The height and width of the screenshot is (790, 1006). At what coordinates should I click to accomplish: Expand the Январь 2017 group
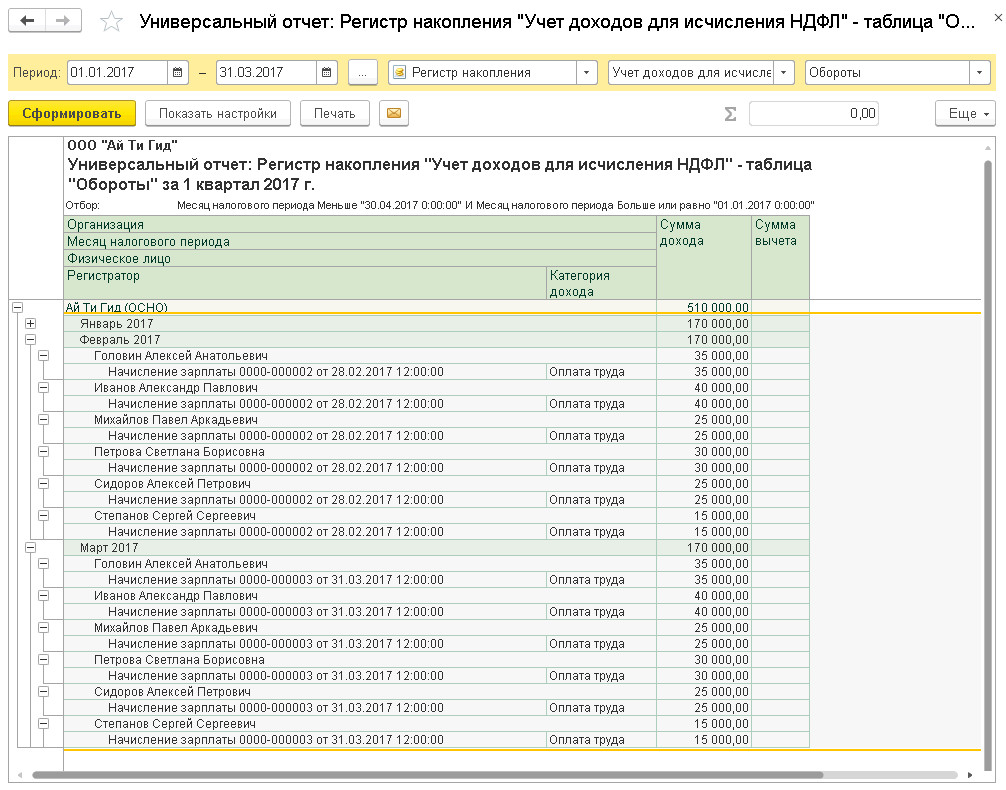pos(30,323)
